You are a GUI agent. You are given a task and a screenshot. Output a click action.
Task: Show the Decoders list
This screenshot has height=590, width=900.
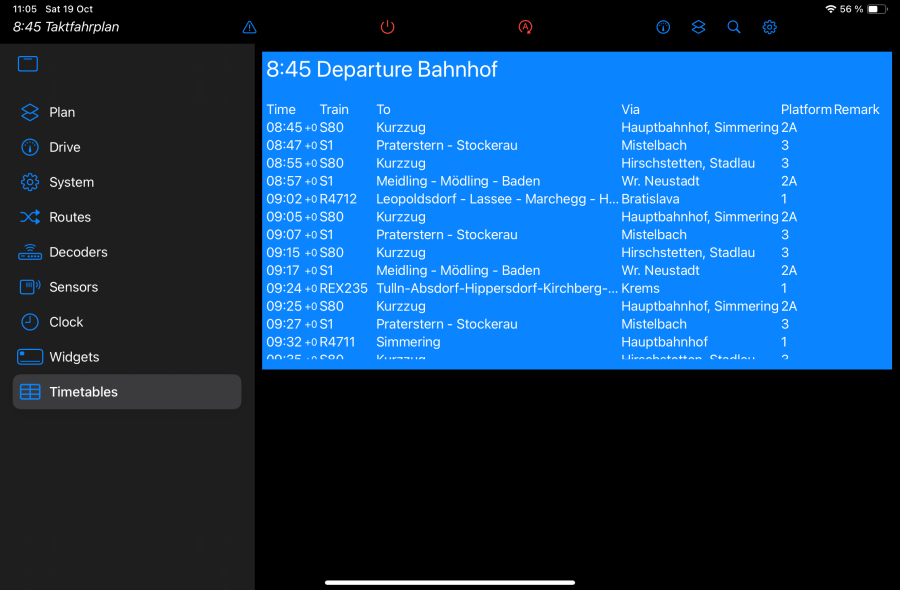point(78,252)
